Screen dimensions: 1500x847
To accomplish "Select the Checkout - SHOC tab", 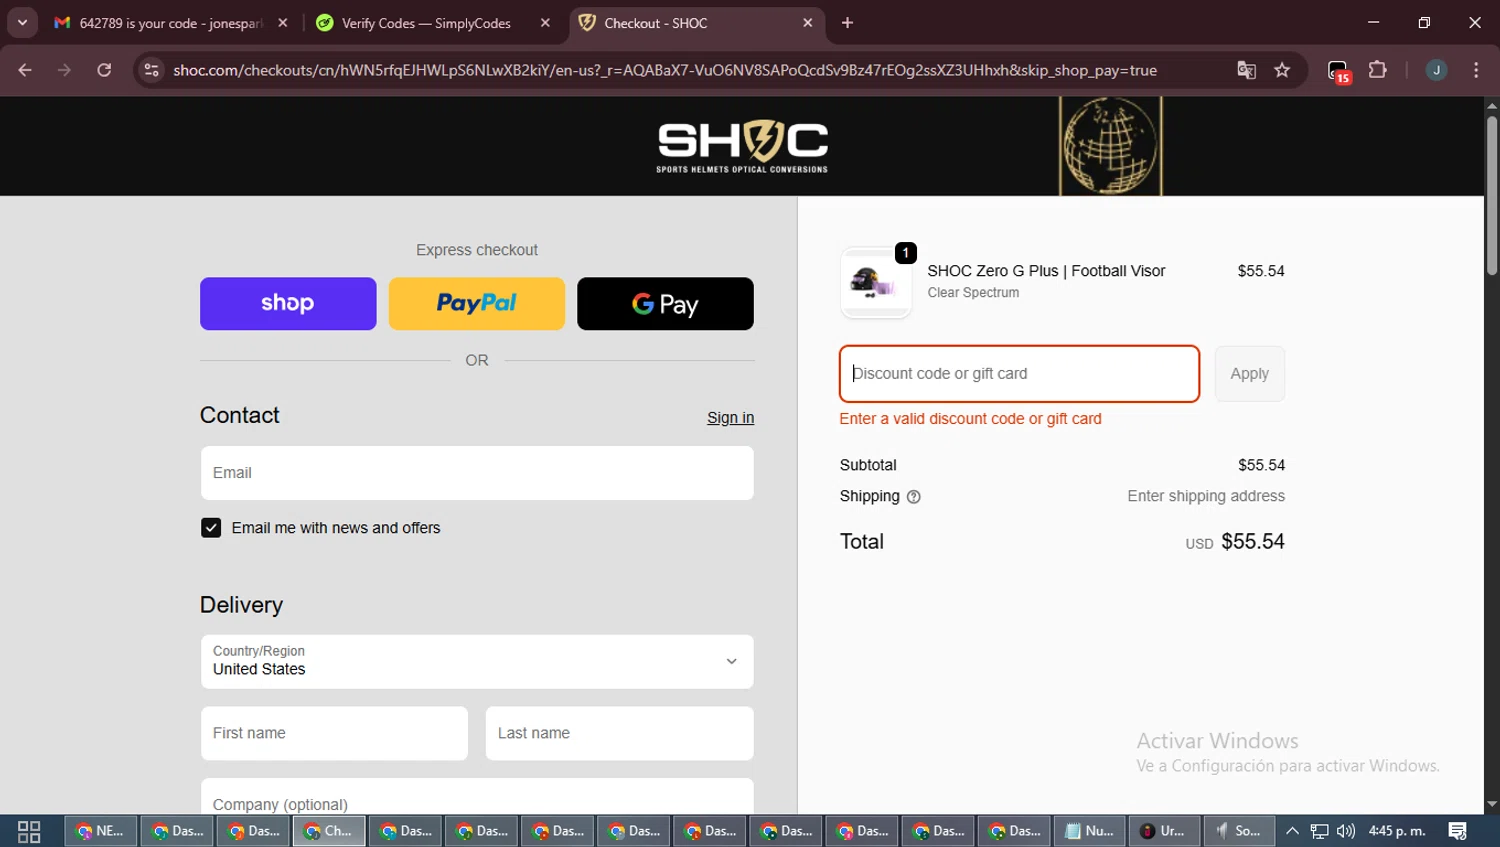I will point(695,23).
